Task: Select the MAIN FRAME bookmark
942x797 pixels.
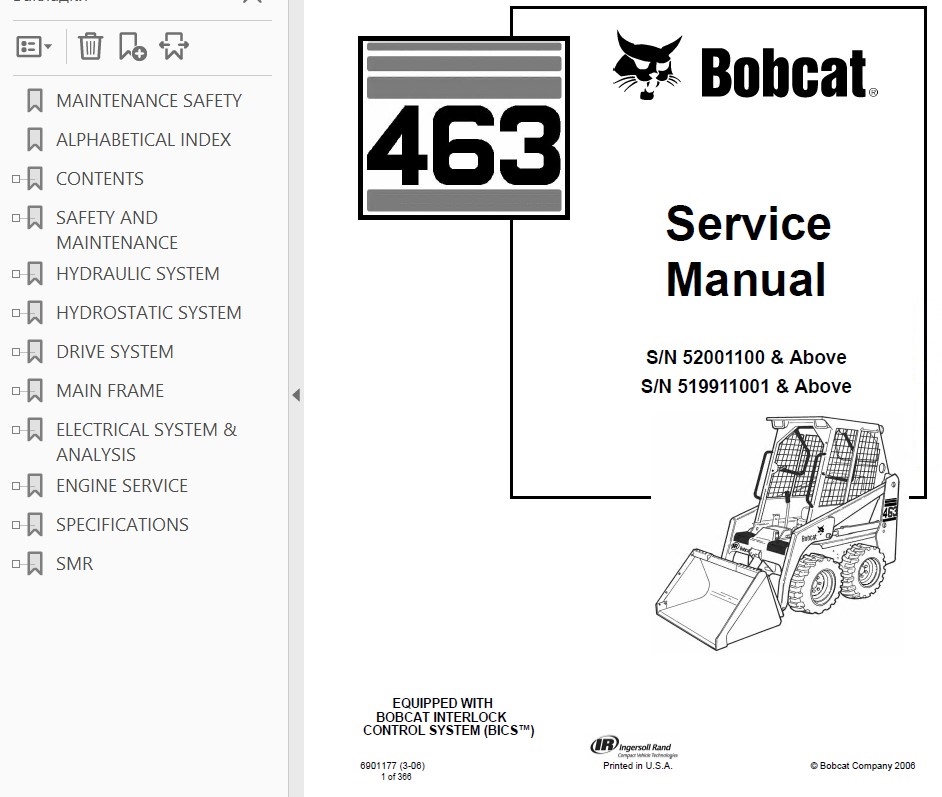Action: pyautogui.click(x=109, y=391)
